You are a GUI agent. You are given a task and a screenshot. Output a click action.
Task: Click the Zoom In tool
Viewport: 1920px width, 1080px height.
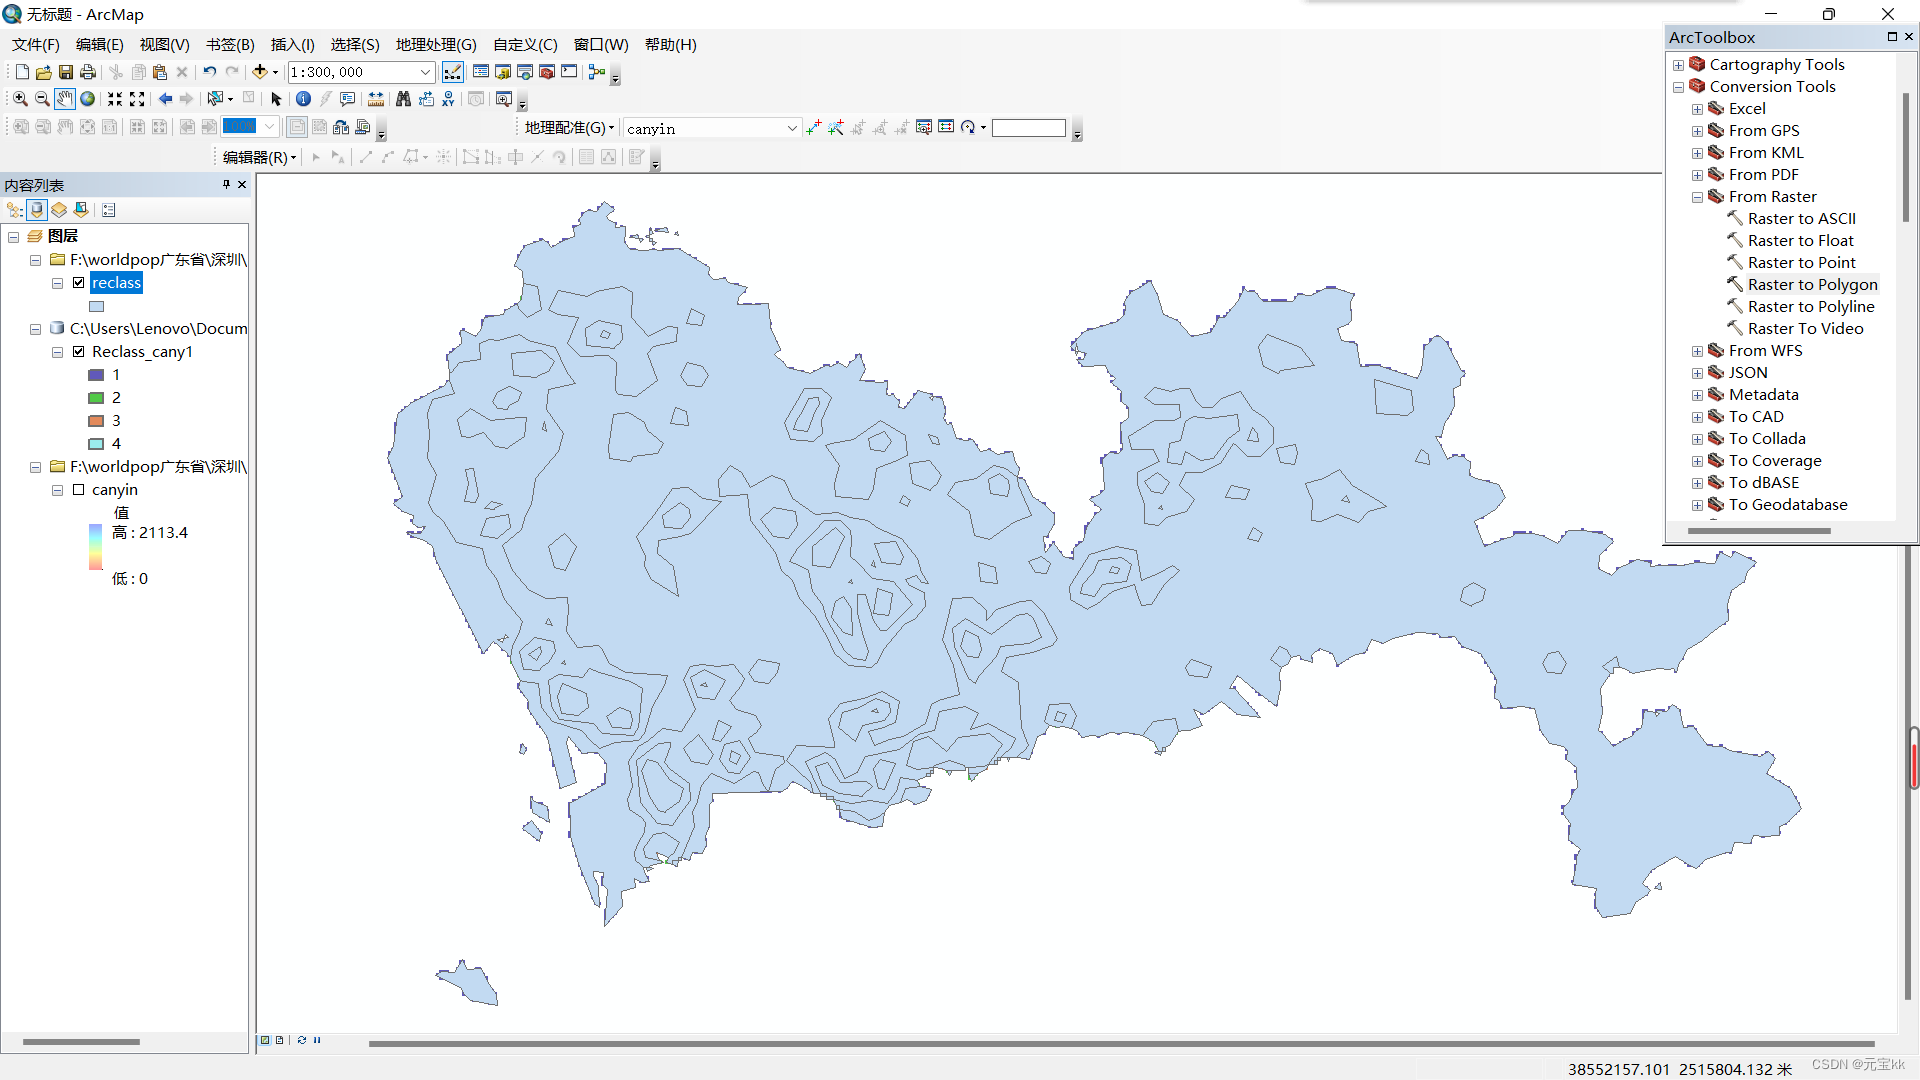(20, 99)
